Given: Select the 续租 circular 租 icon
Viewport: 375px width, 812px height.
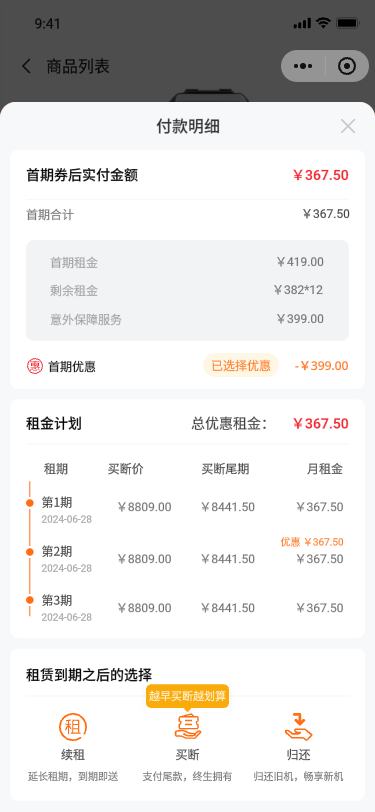Looking at the screenshot, I should pyautogui.click(x=73, y=727).
